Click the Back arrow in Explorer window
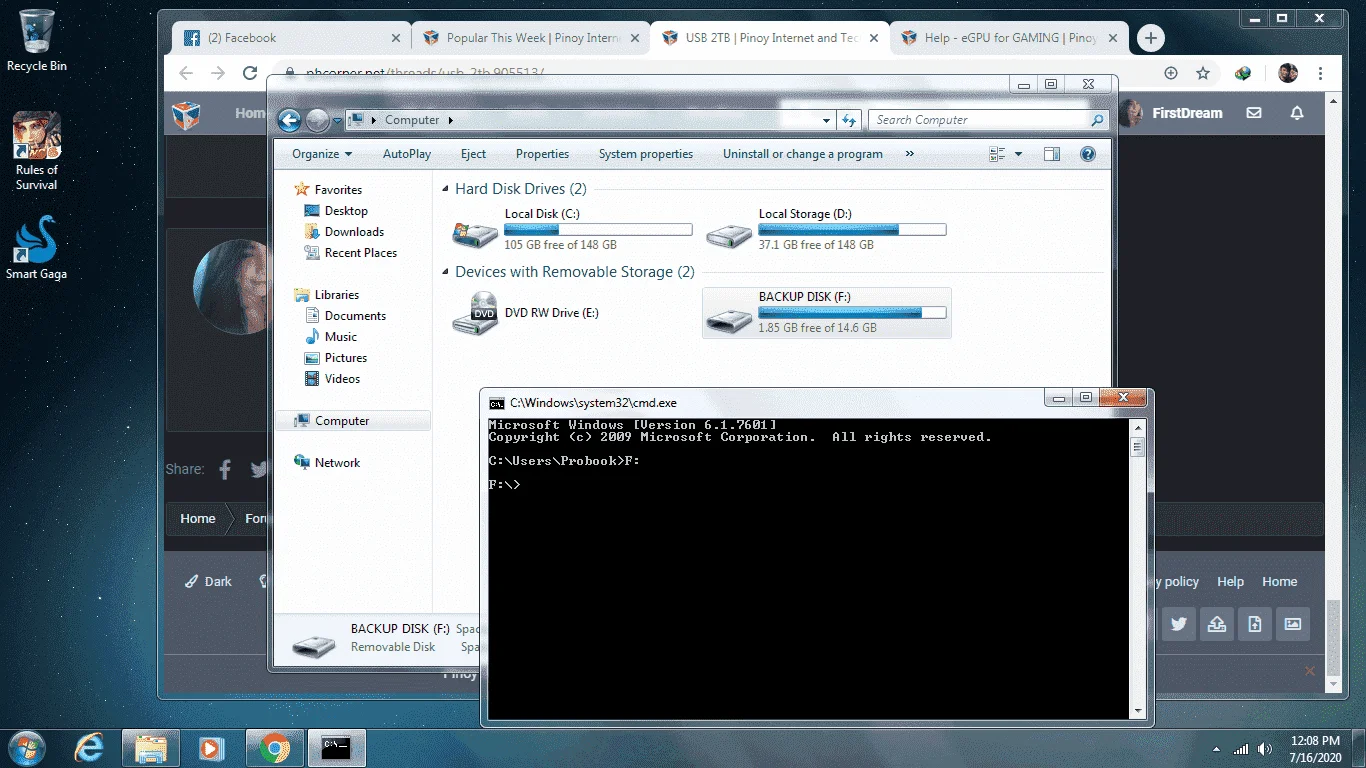 pos(289,120)
